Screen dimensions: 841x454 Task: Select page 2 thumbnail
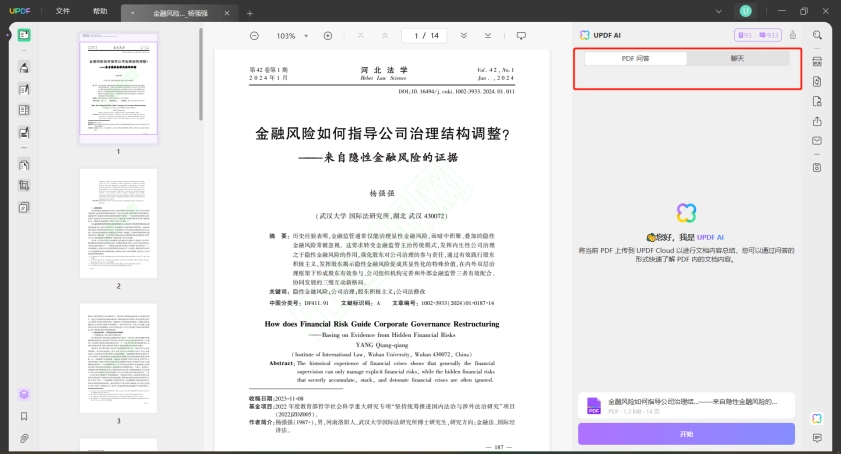tap(119, 224)
